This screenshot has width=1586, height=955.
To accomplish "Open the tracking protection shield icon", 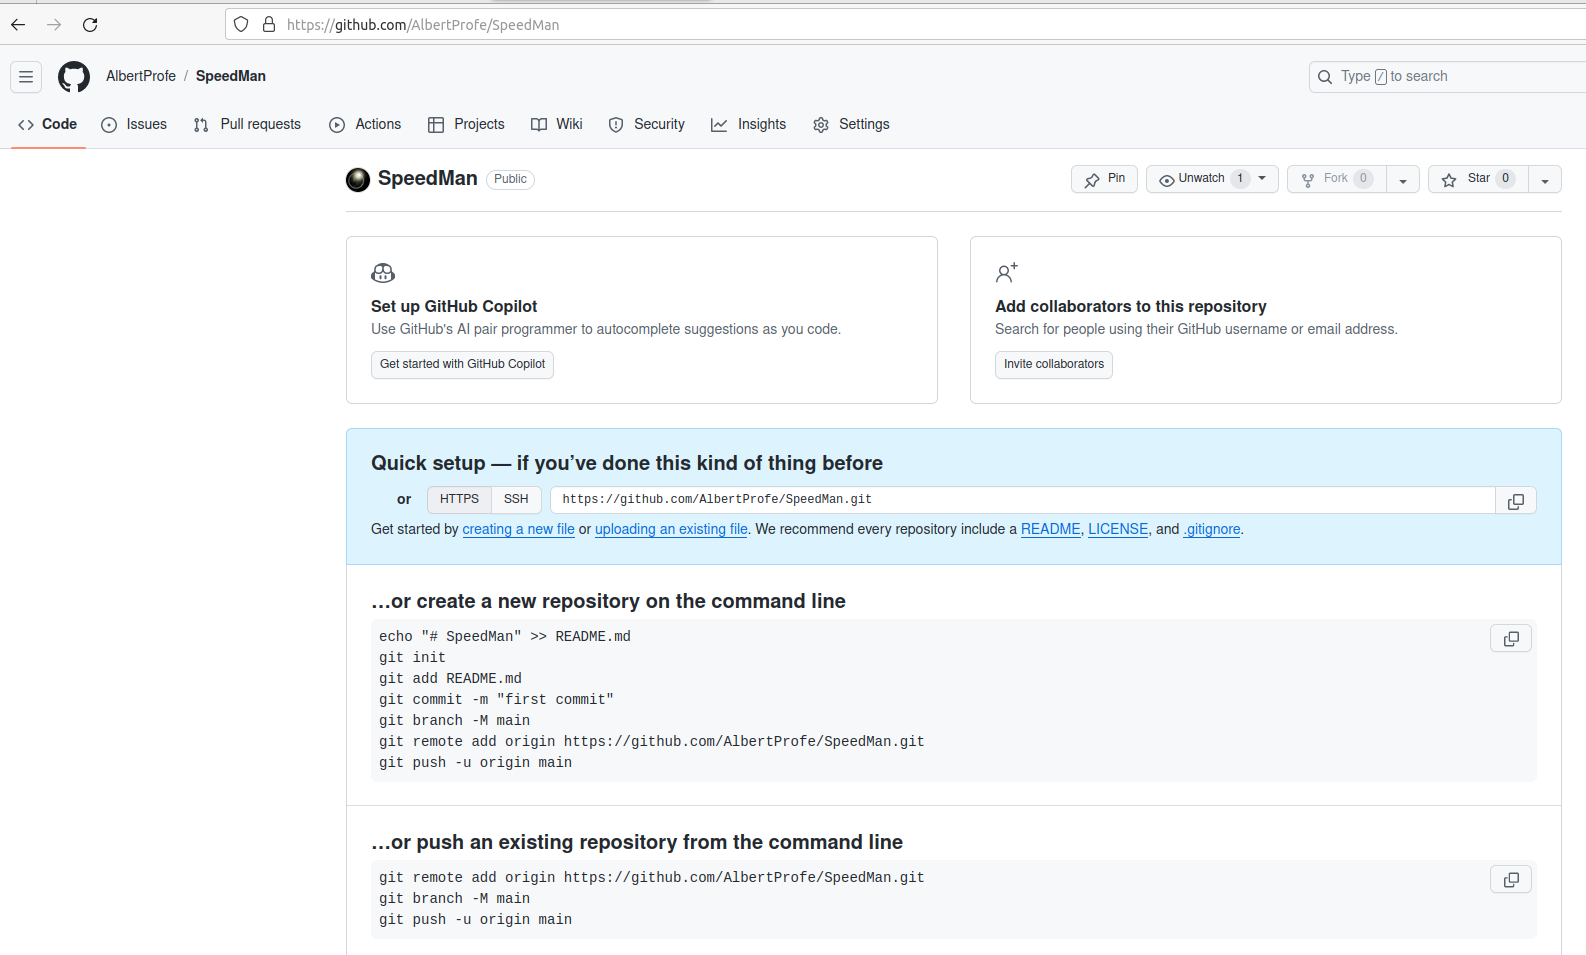I will click(x=241, y=24).
